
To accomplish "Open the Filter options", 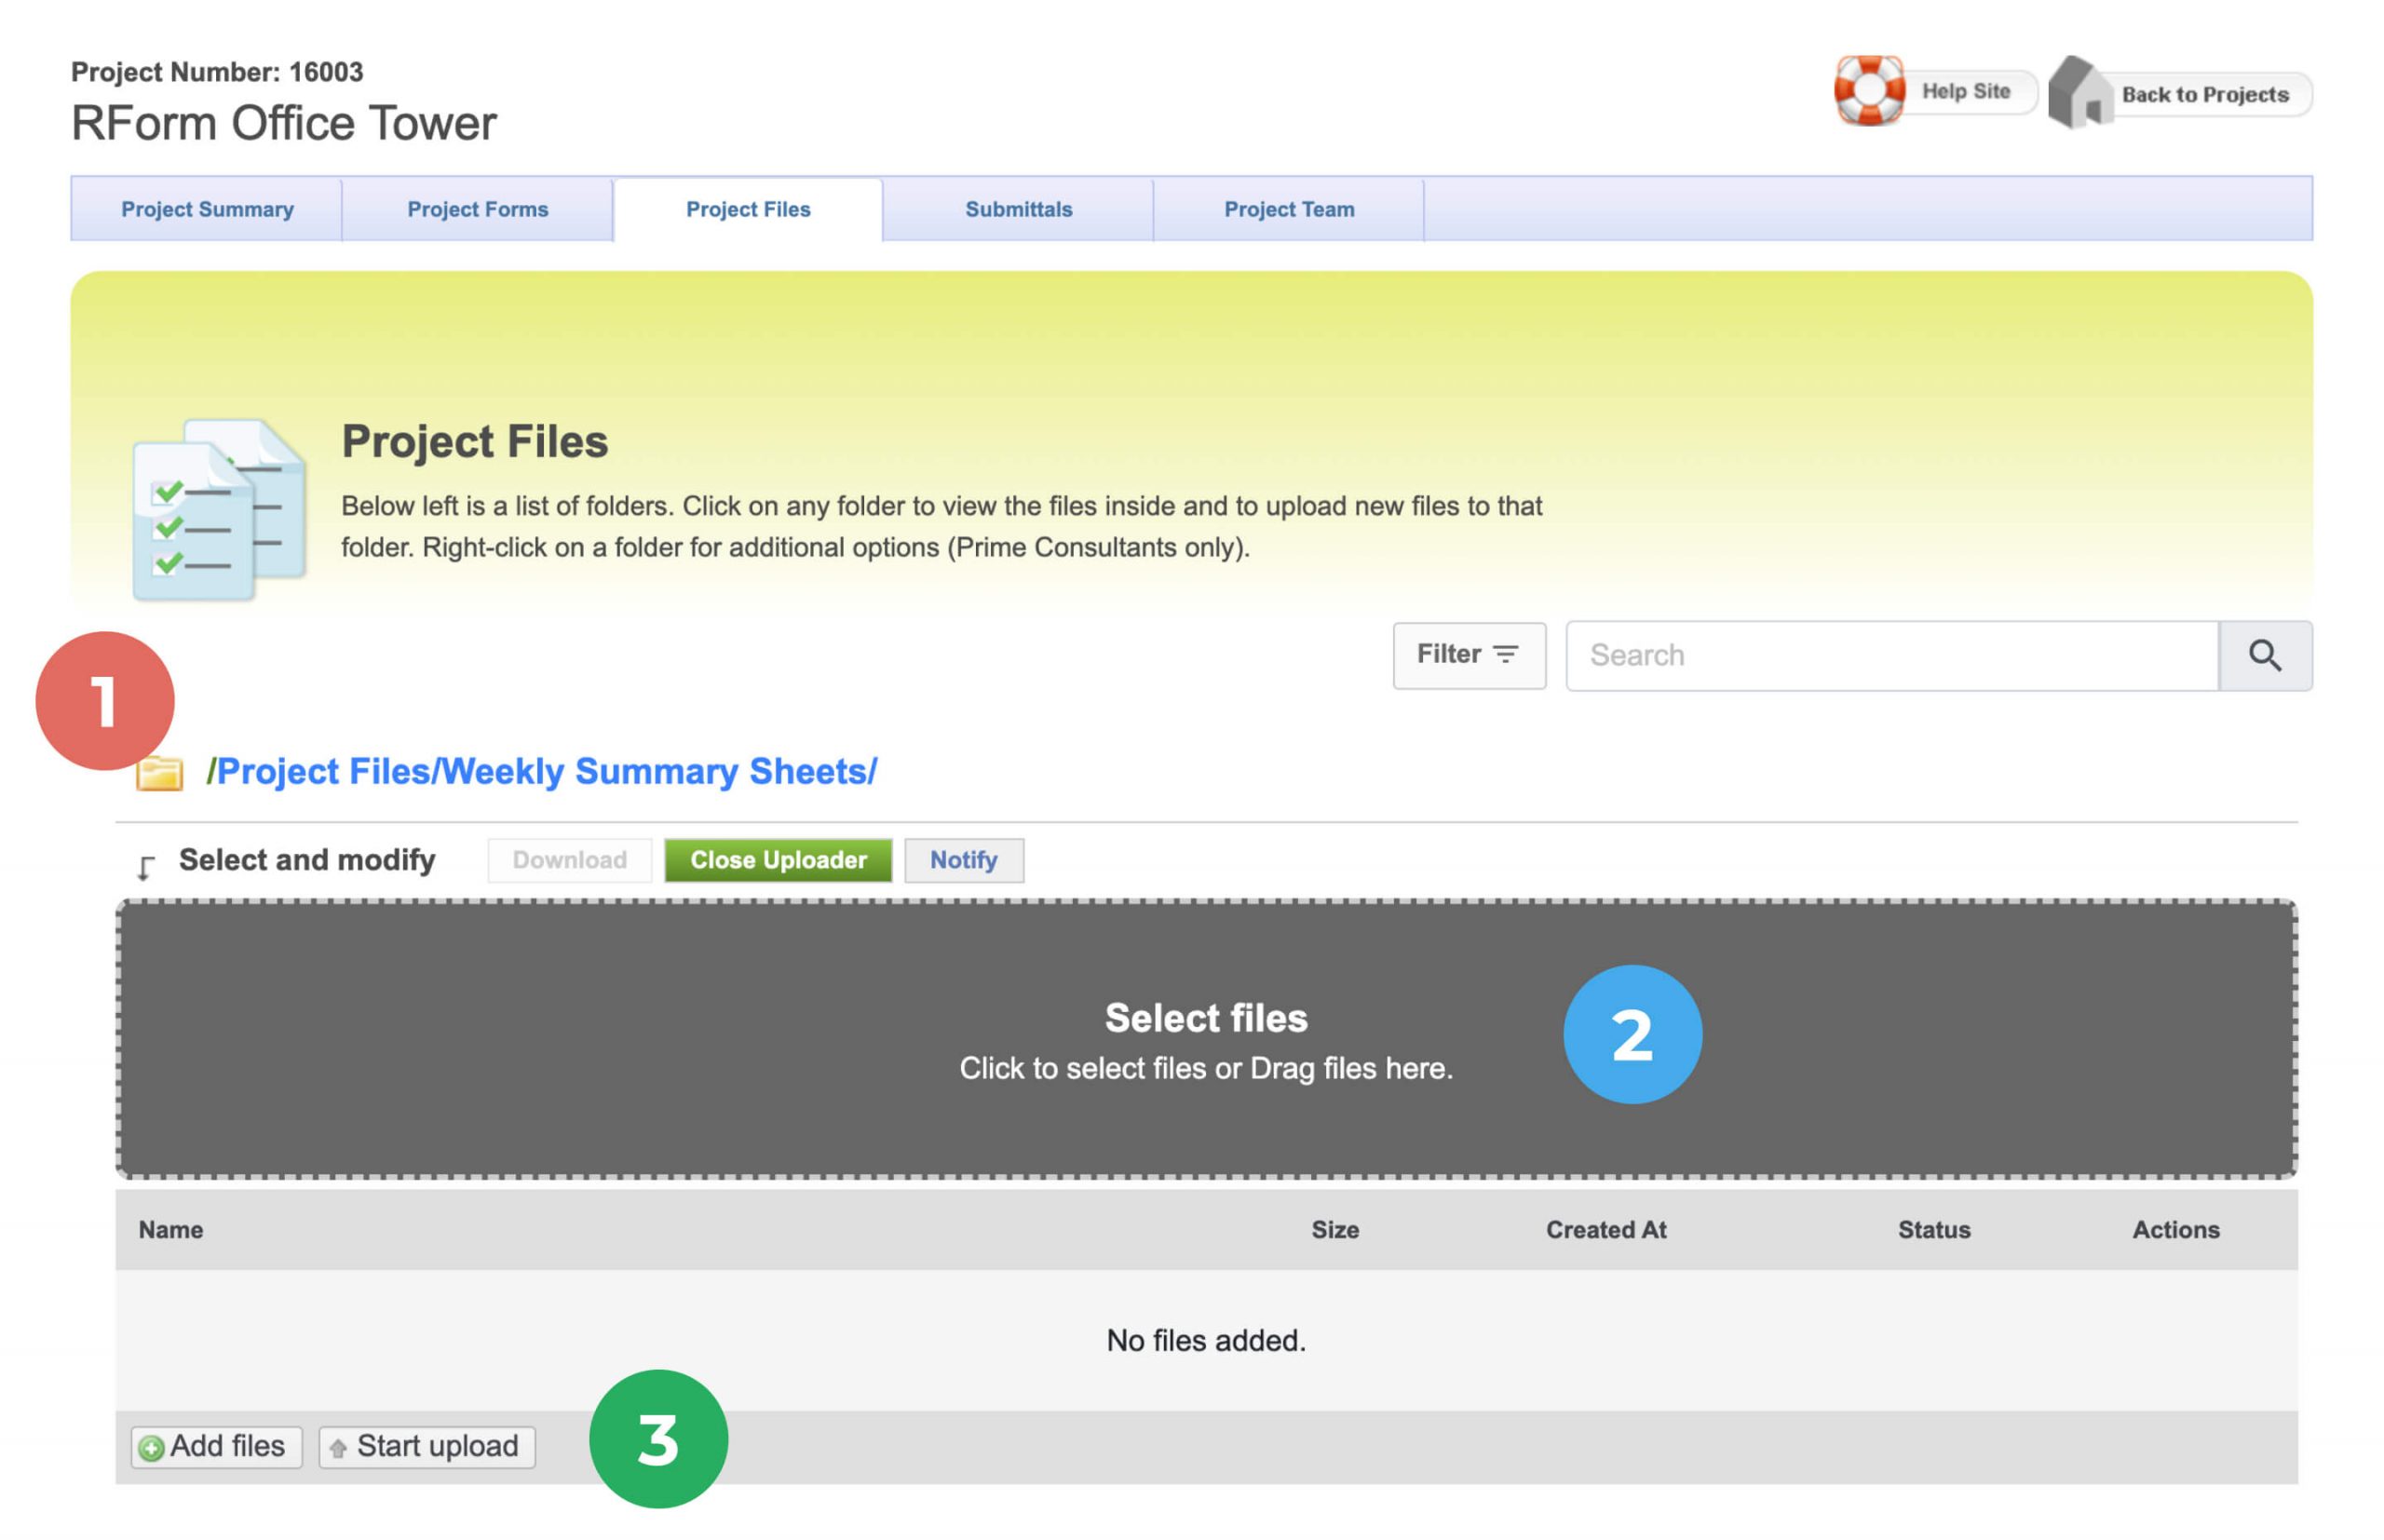I will point(1469,655).
